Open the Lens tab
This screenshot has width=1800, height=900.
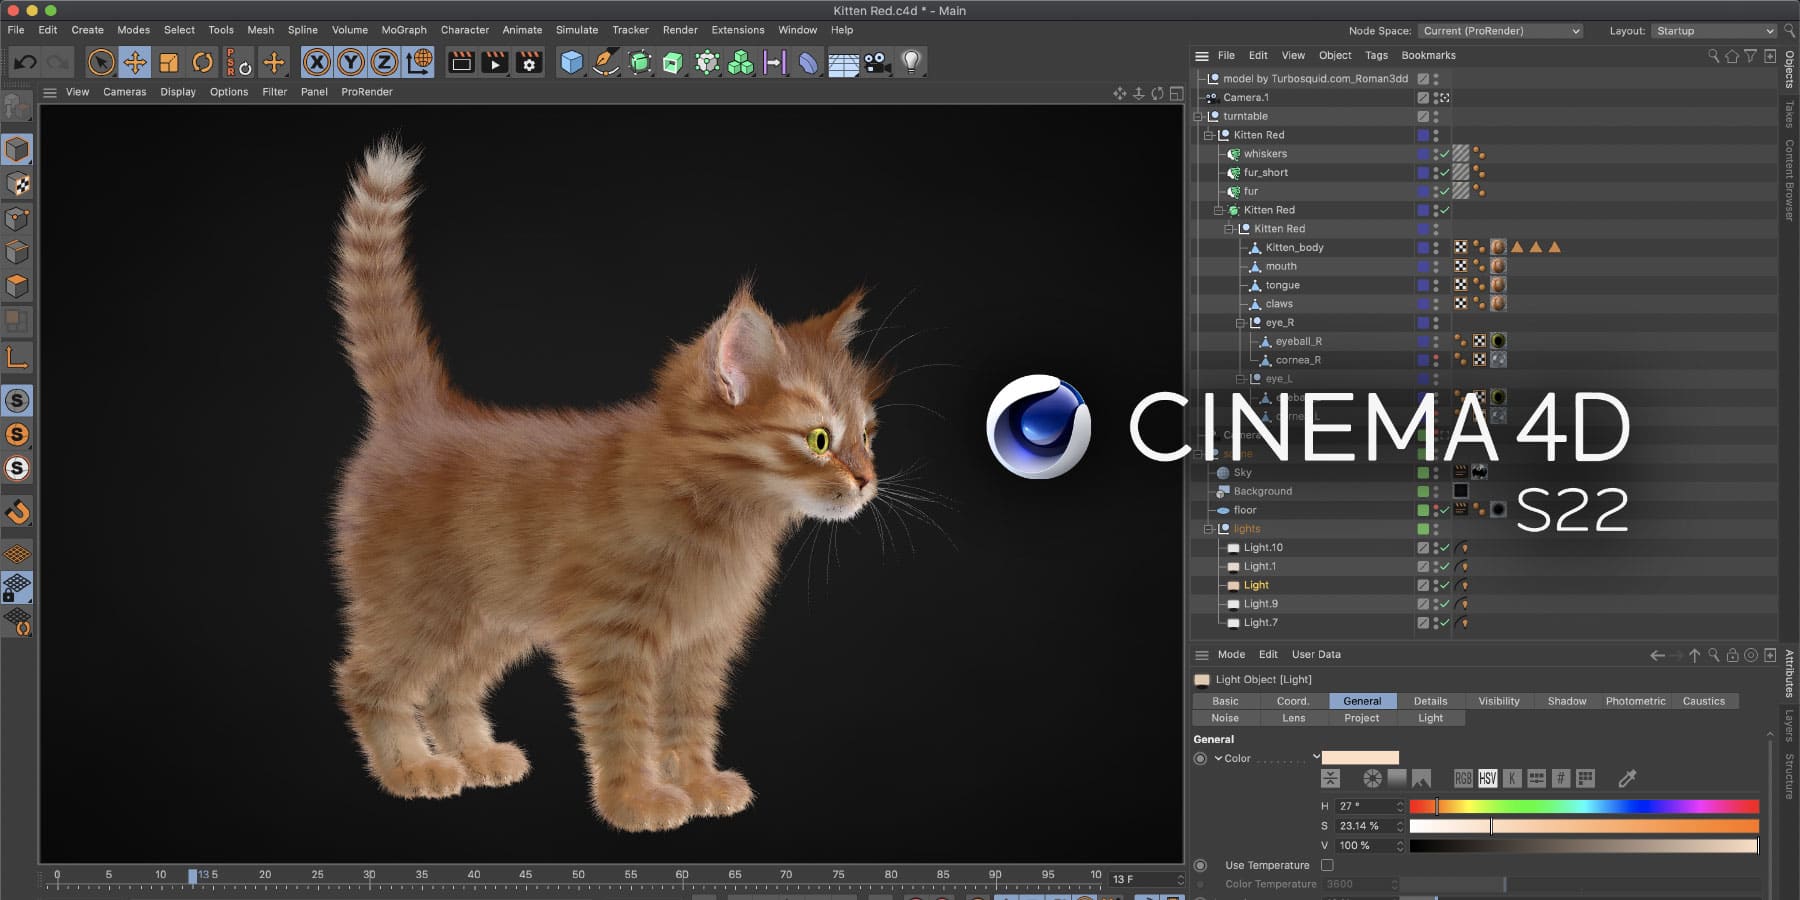1294,718
